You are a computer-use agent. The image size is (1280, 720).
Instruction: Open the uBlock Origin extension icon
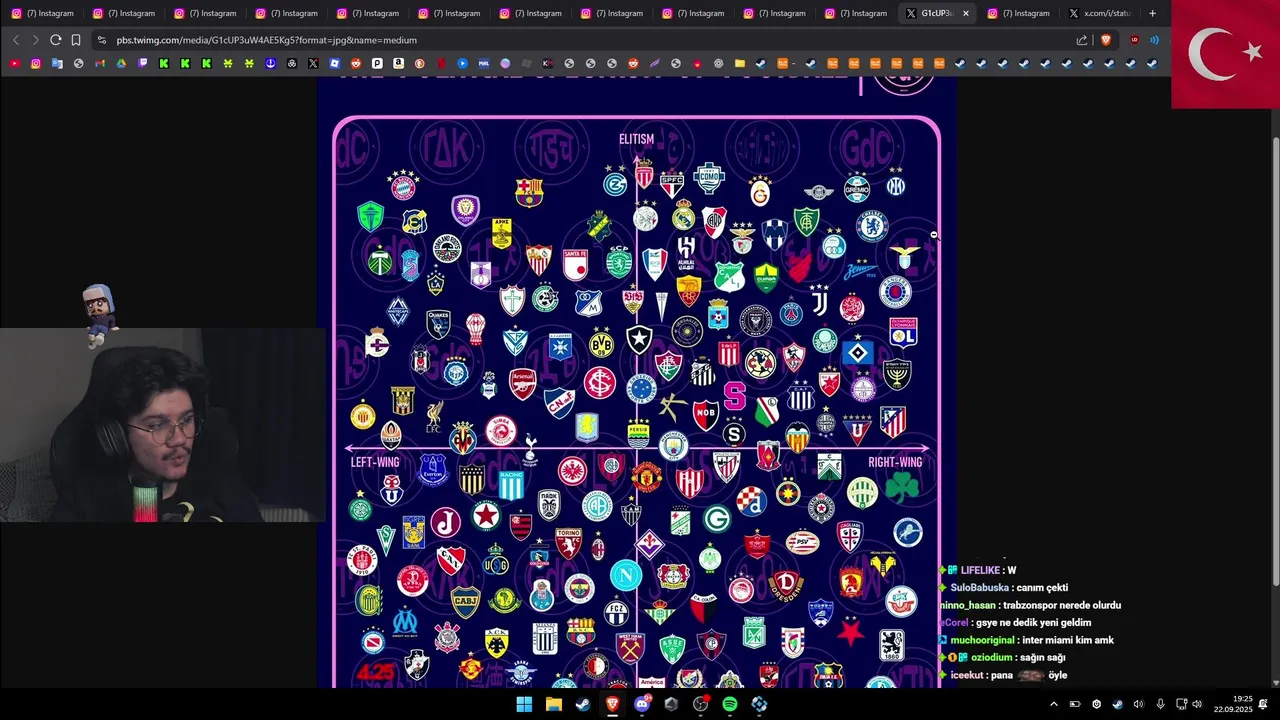pos(1134,40)
